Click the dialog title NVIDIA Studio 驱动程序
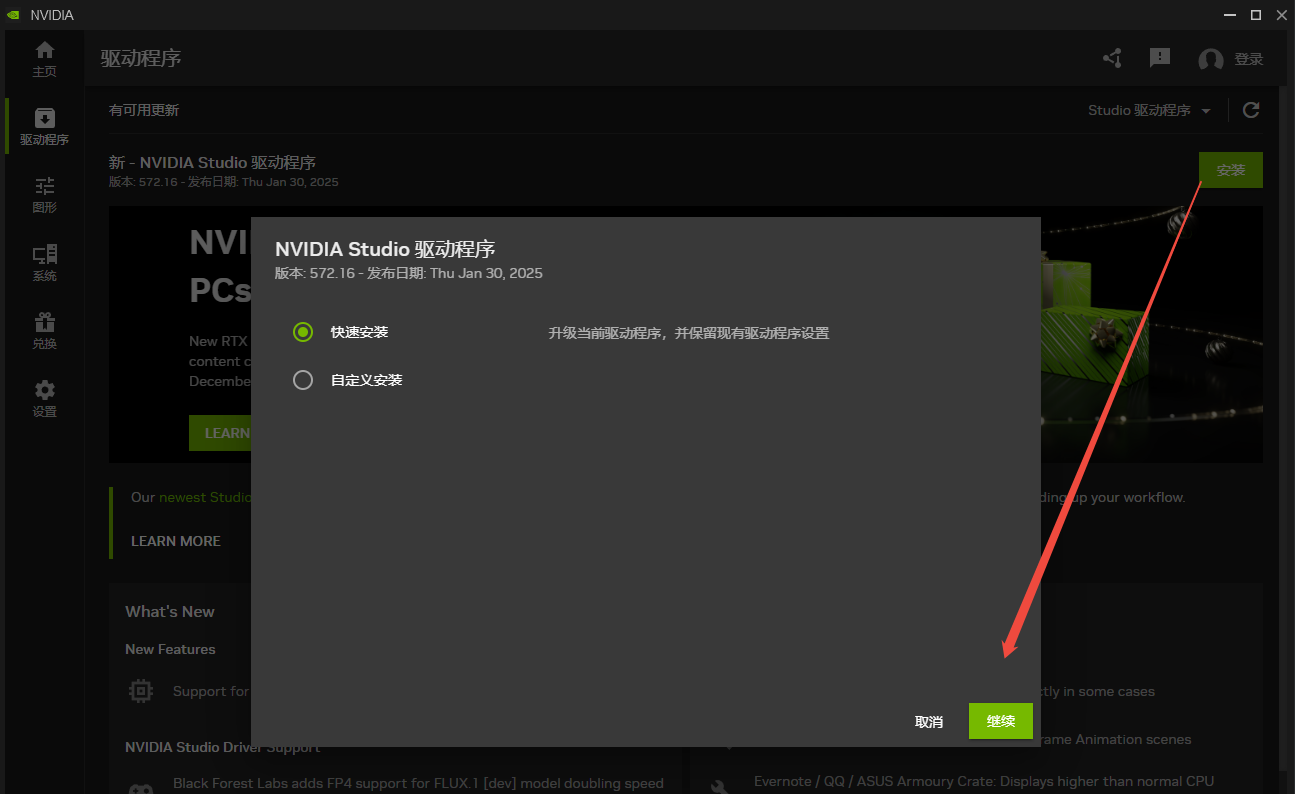Image resolution: width=1295 pixels, height=794 pixels. click(385, 249)
